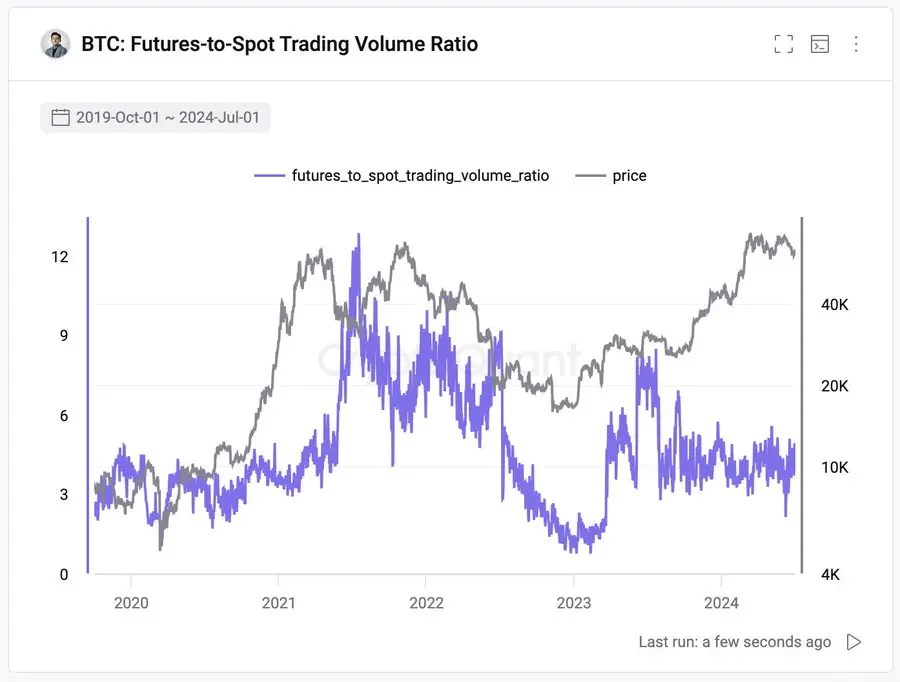Viewport: 900px width, 682px height.
Task: Select the gray price legend marker
Action: click(592, 175)
